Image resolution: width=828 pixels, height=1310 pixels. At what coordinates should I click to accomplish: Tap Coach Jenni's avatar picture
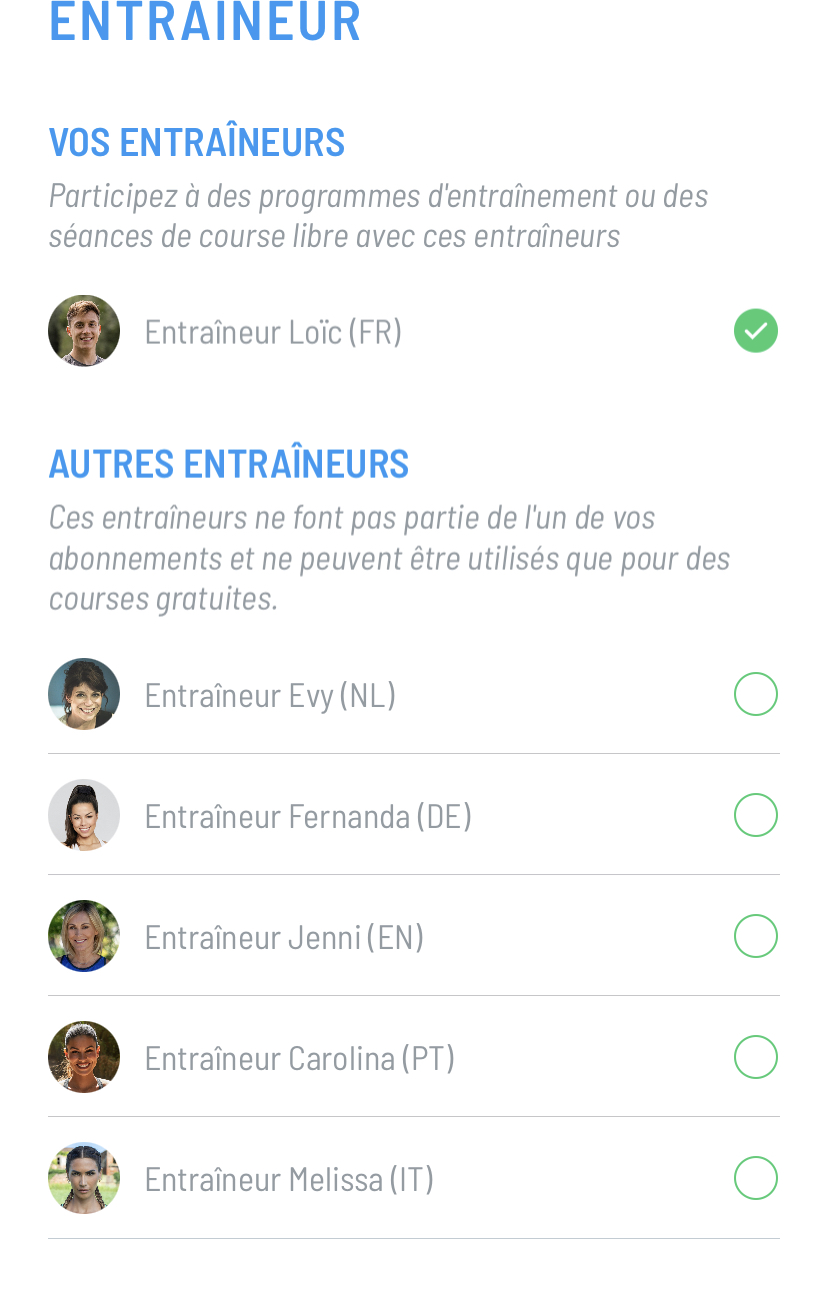point(84,936)
